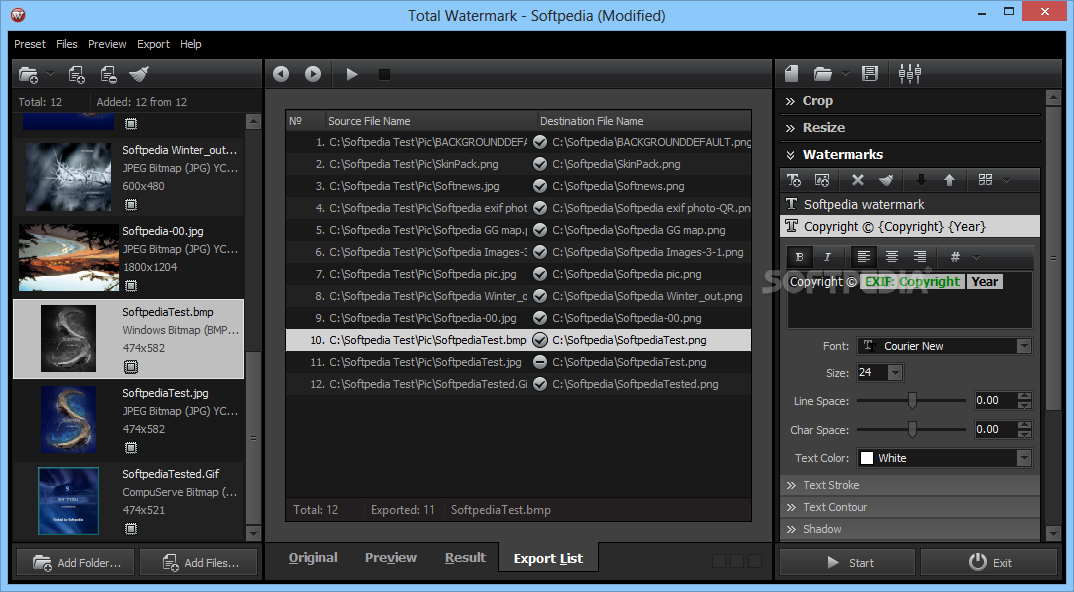The width and height of the screenshot is (1074, 592).
Task: Add a text watermark with T-plus icon
Action: [x=794, y=180]
